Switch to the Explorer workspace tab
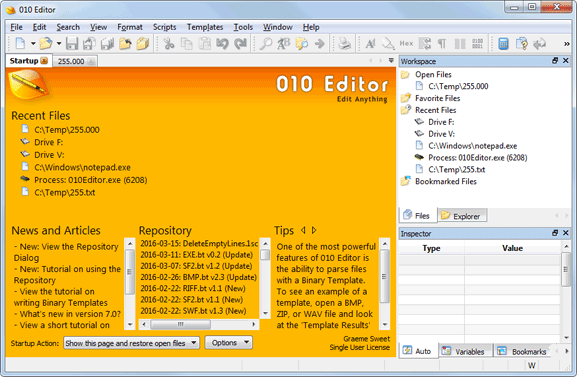This screenshot has height=377, width=577. [463, 216]
